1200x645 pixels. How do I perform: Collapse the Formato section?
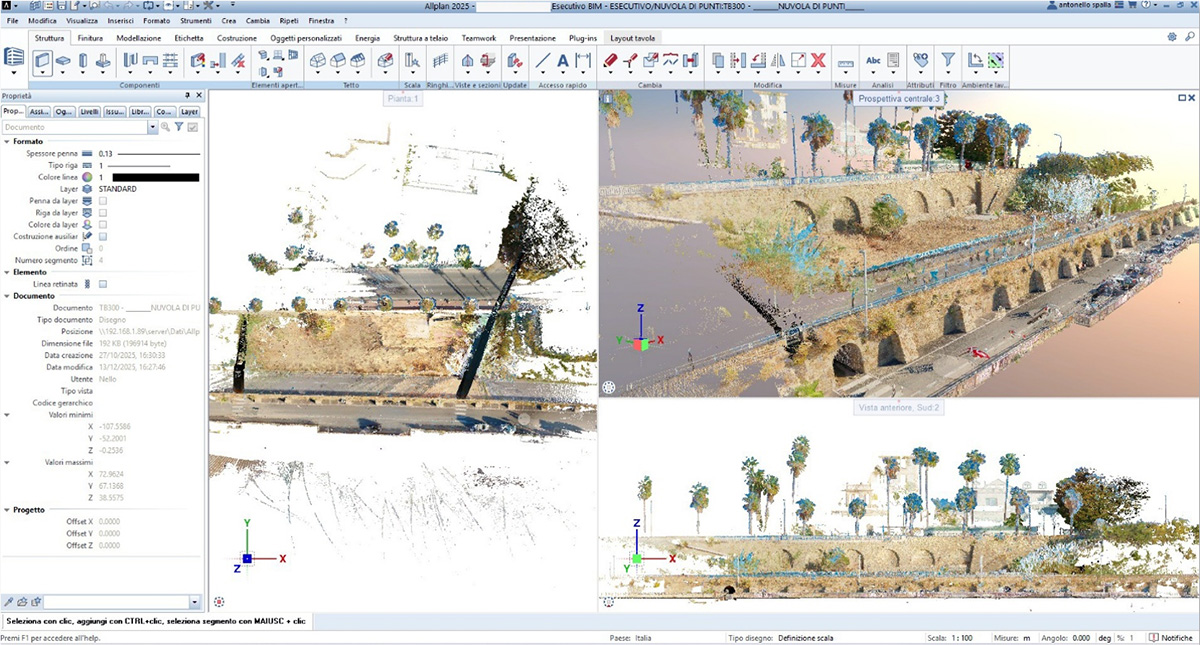pyautogui.click(x=7, y=142)
